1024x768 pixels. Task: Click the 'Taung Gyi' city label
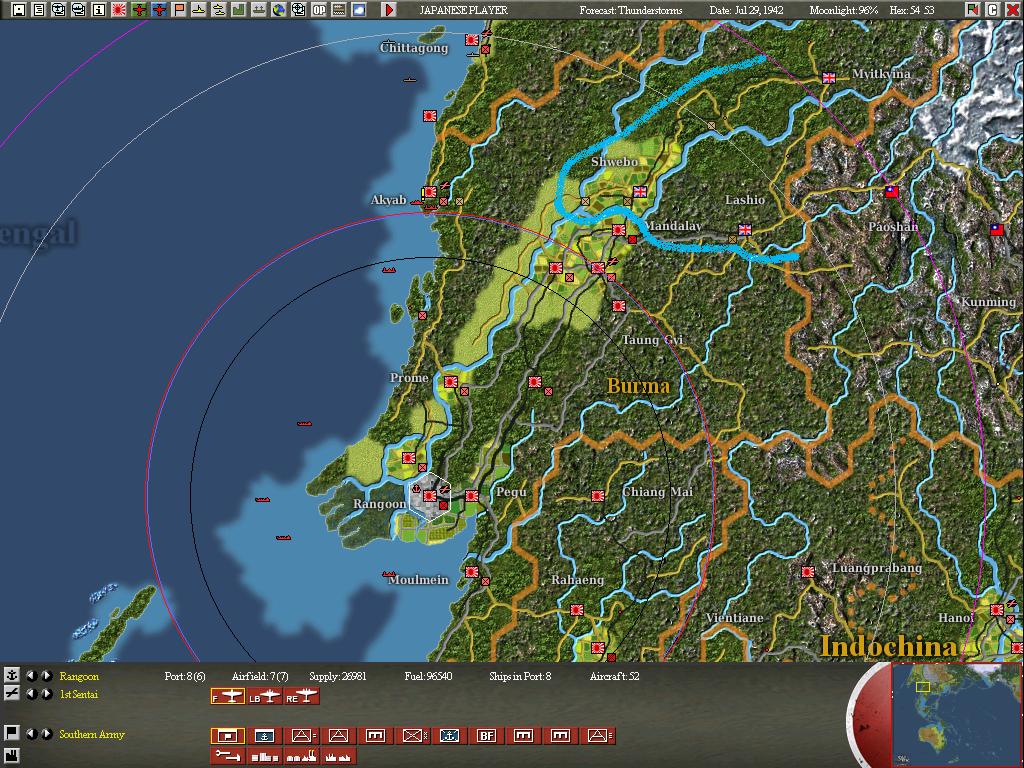pos(652,340)
